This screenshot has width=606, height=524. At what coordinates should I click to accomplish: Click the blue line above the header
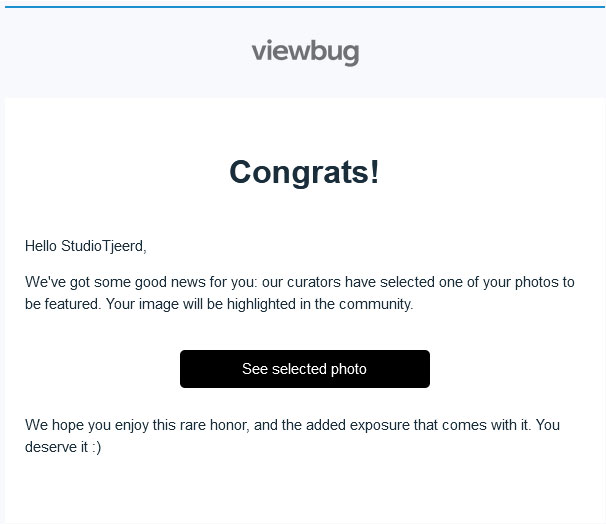[x=305, y=7]
